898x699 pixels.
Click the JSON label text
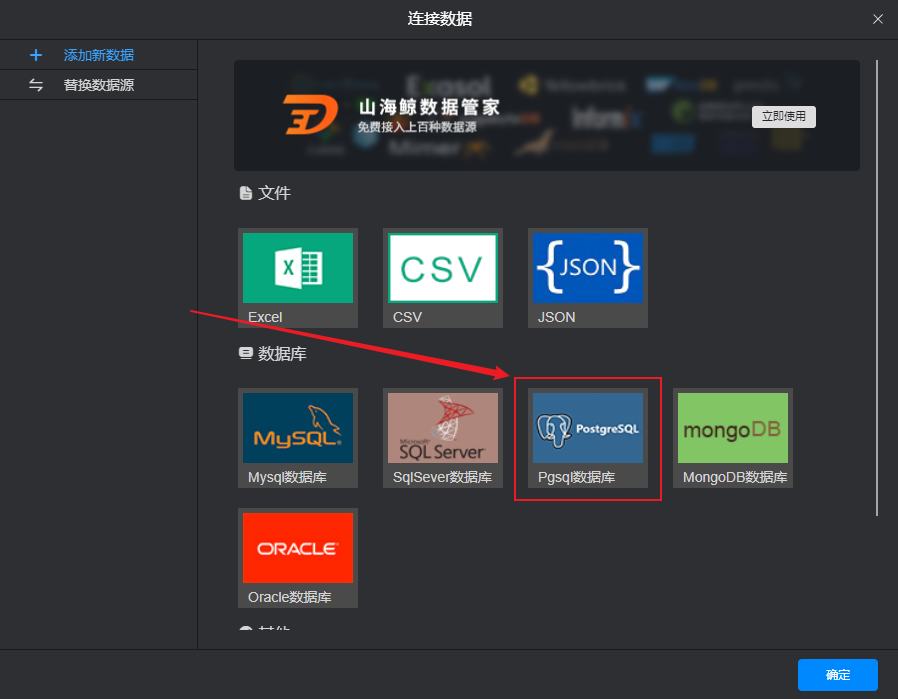[556, 317]
